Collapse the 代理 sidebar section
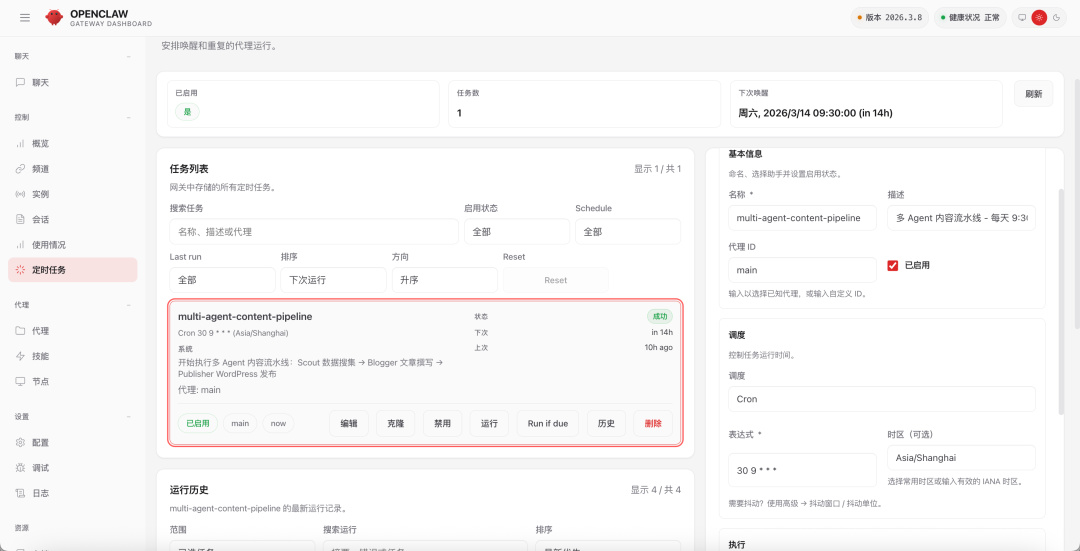Viewport: 1080px width, 551px height. 129,305
